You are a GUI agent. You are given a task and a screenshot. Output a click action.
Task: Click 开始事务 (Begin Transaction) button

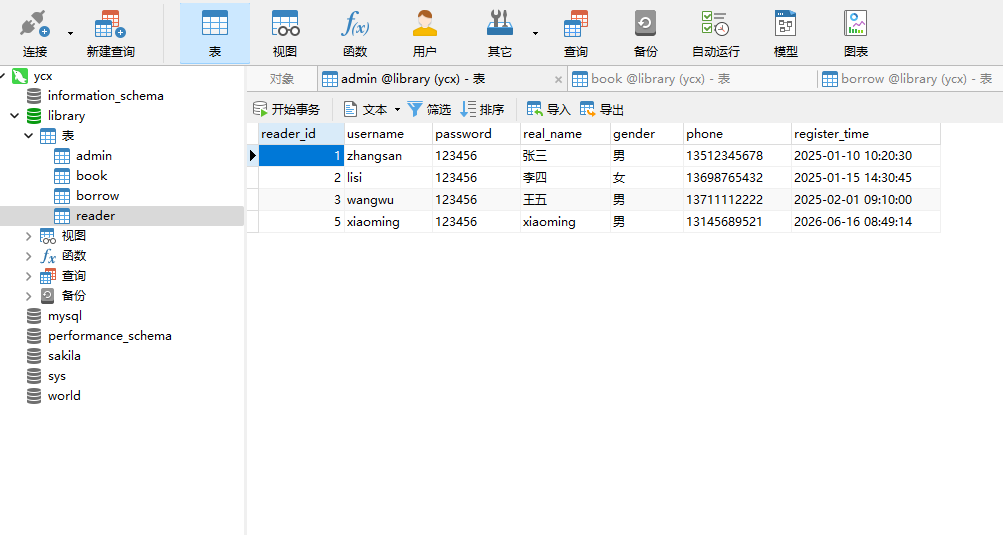tap(286, 109)
